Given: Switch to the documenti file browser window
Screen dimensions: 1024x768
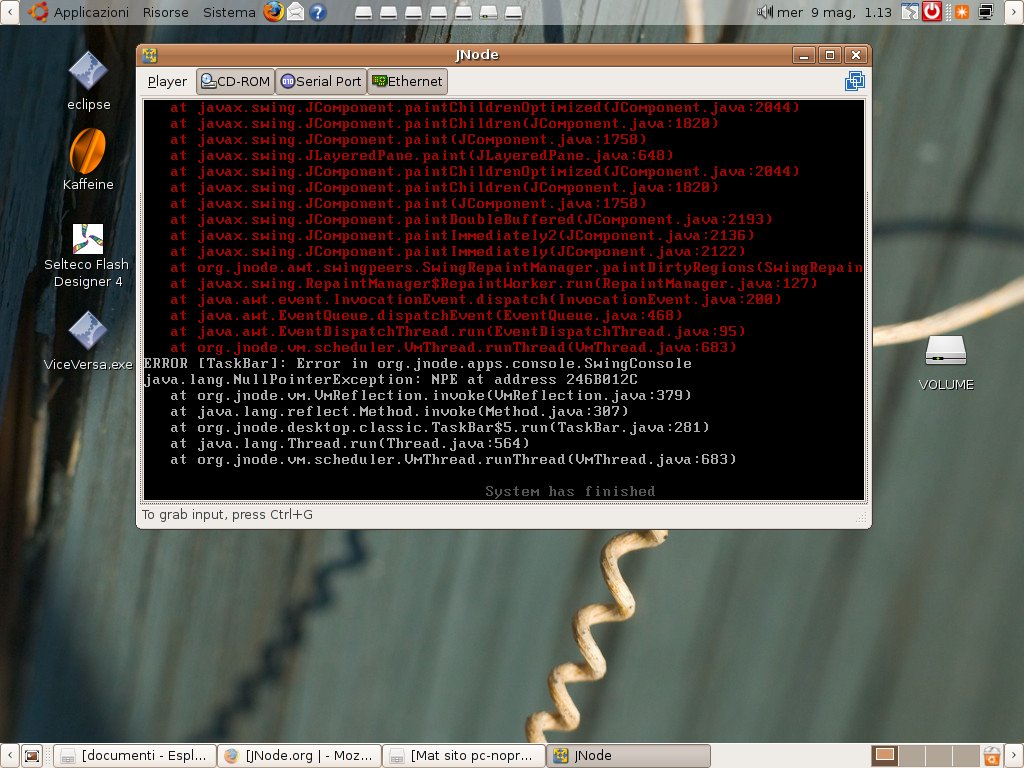Looking at the screenshot, I should point(133,755).
